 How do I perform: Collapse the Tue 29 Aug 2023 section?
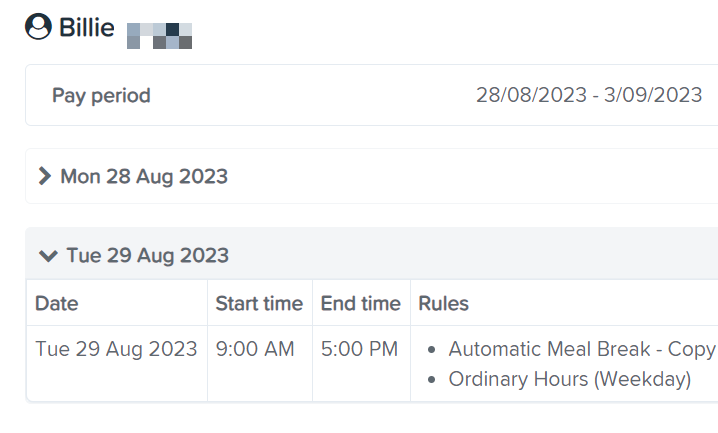[371, 254]
